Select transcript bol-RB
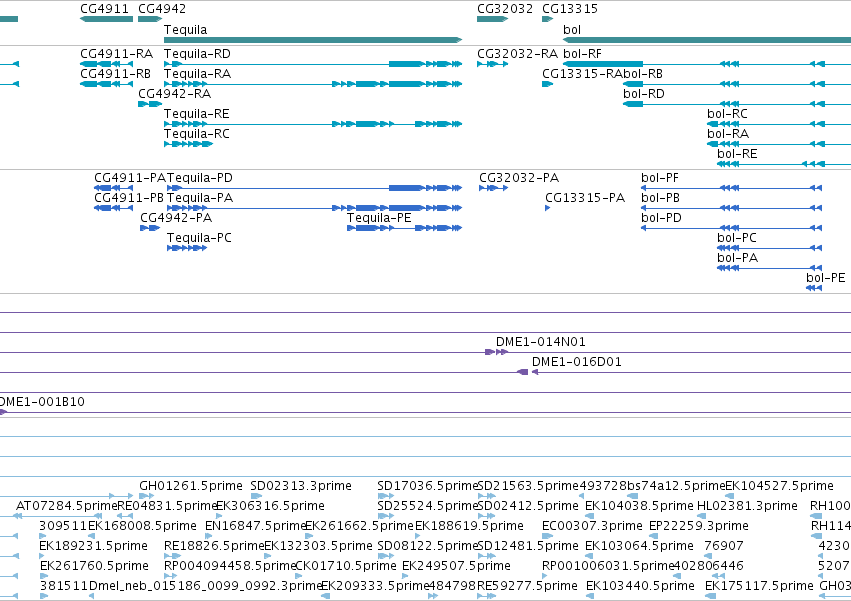Screen dimensions: 851x601 737,84
